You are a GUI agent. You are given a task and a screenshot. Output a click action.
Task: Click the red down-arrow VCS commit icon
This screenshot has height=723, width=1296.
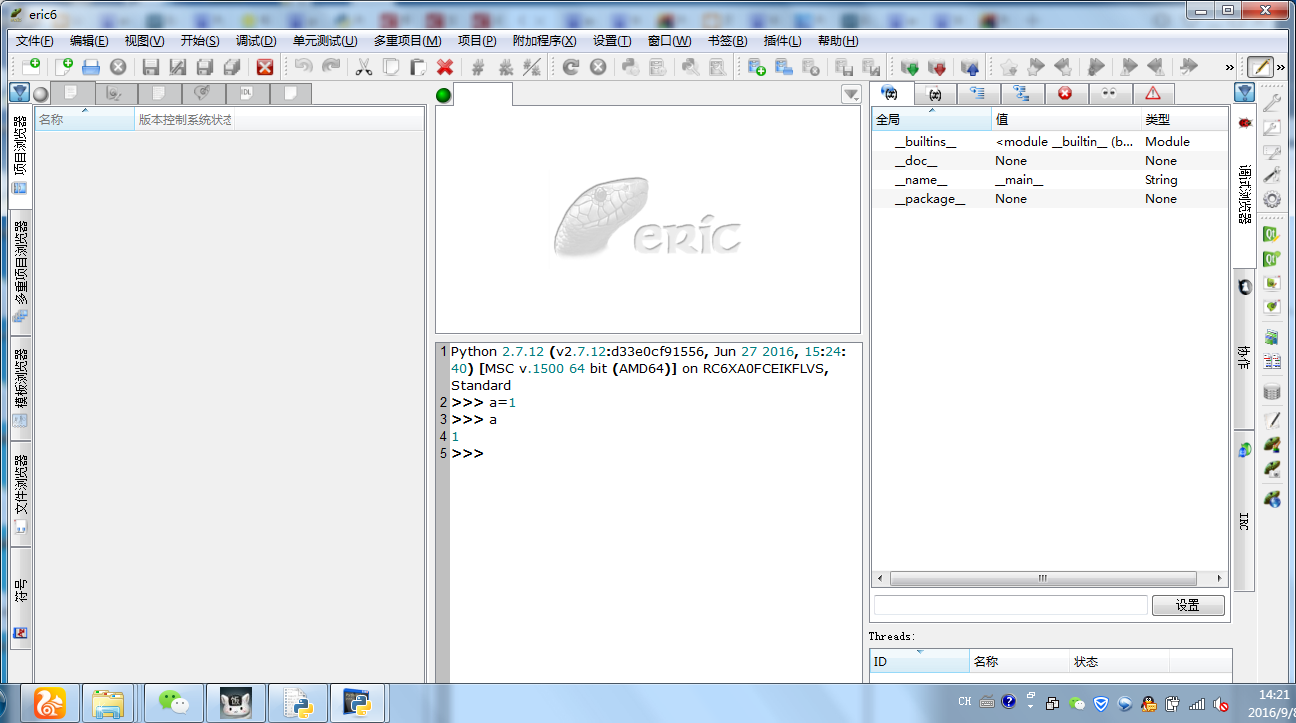(937, 66)
